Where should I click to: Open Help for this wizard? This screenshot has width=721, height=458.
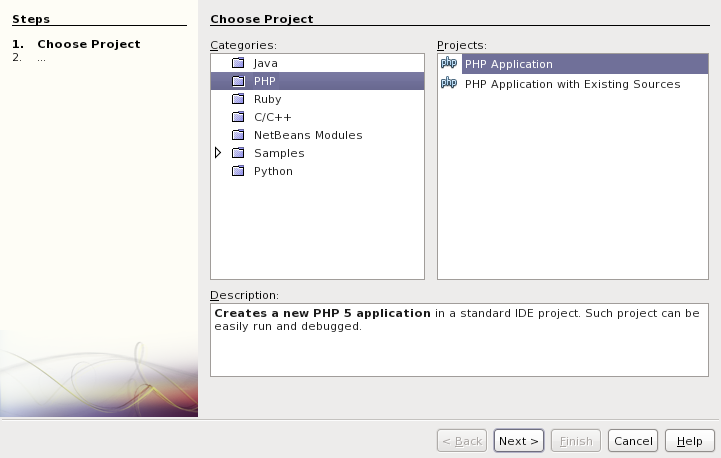point(689,441)
